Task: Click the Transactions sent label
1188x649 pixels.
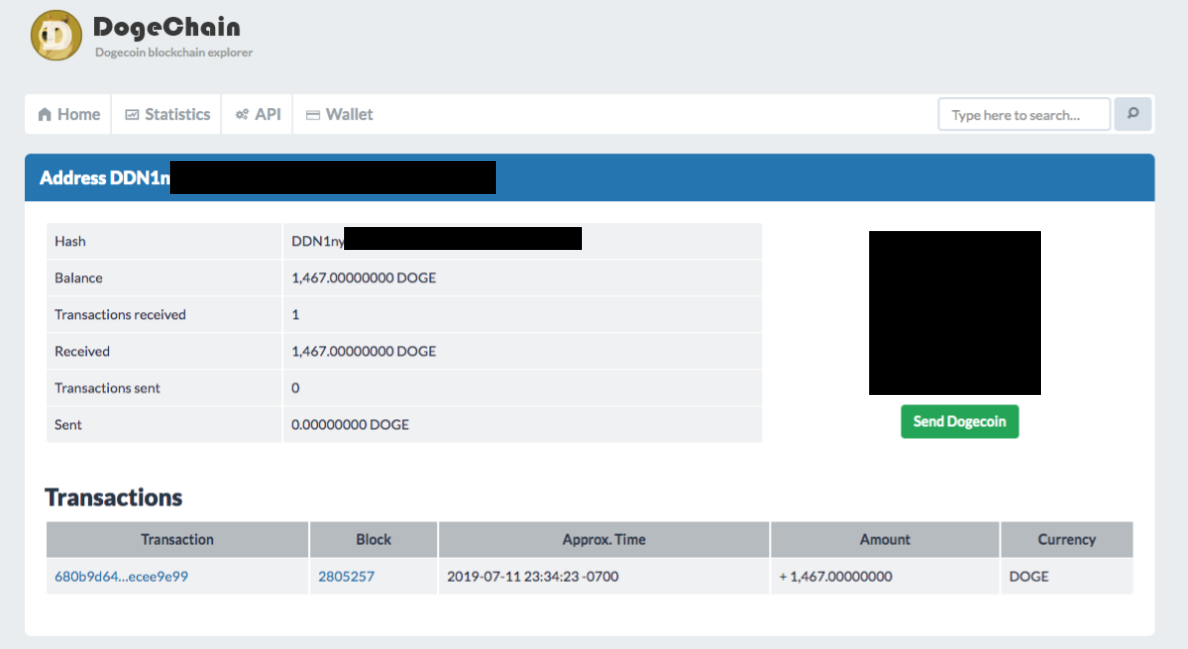Action: pyautogui.click(x=107, y=388)
